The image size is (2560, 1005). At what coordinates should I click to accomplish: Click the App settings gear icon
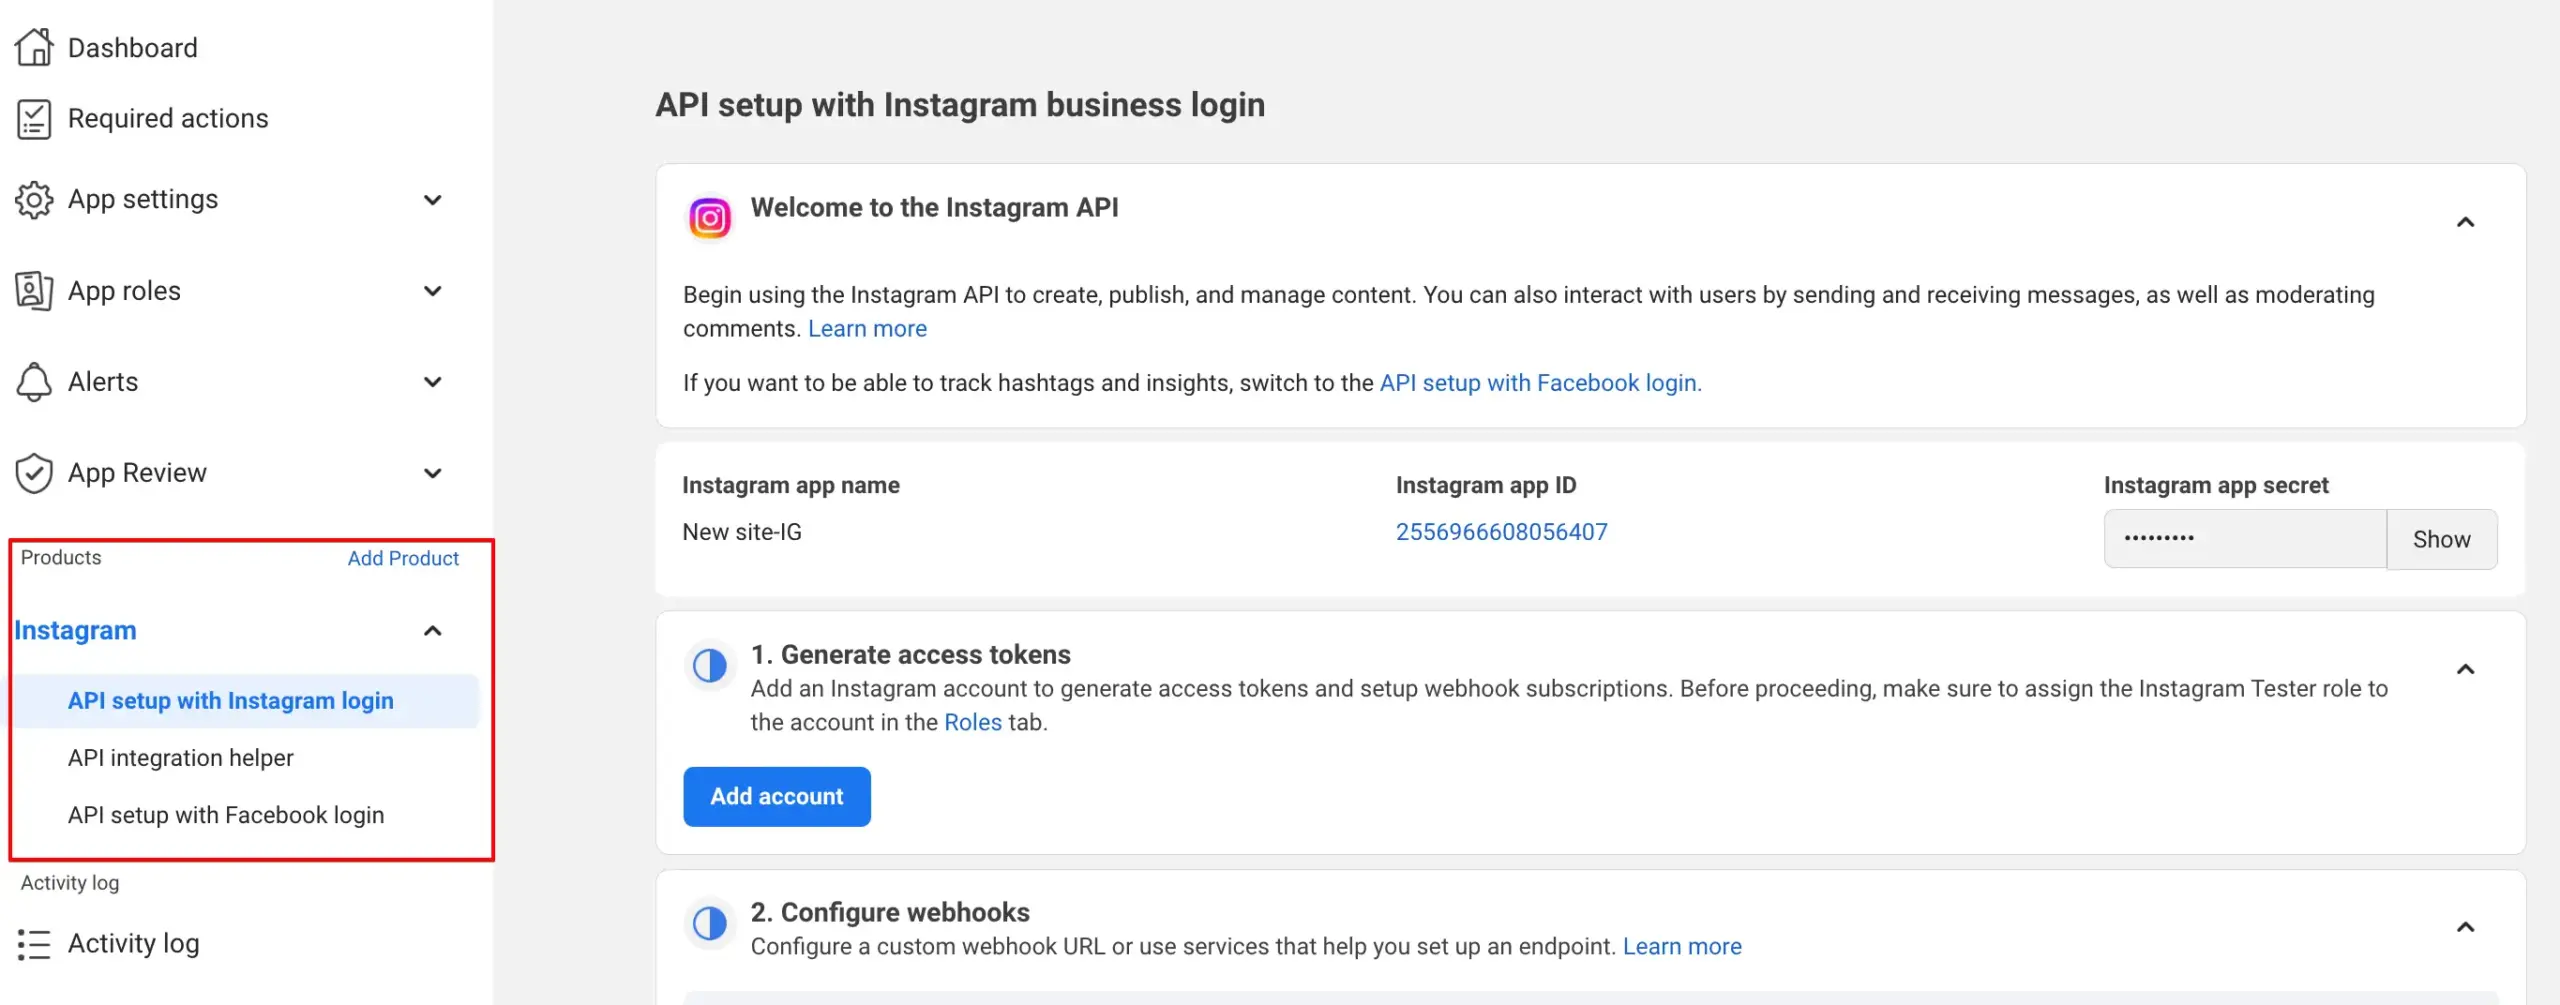[34, 200]
